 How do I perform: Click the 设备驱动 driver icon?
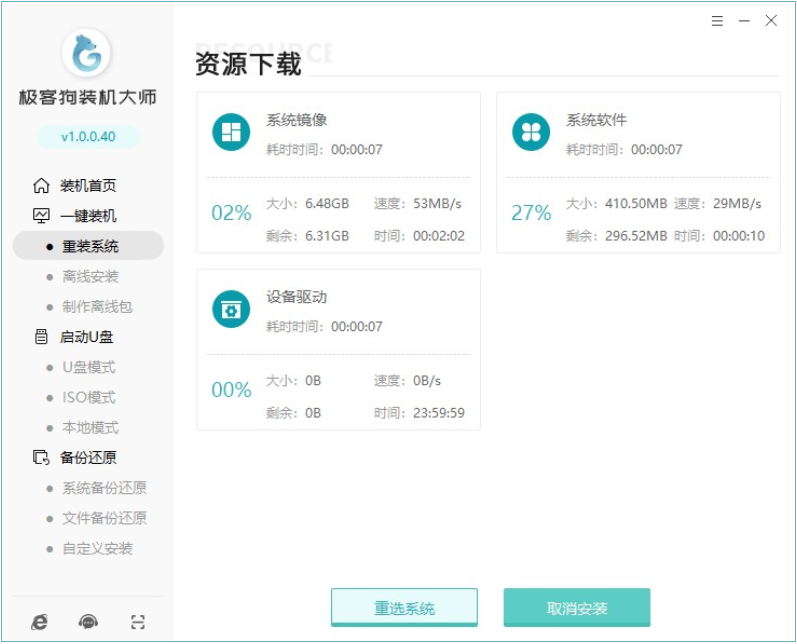(x=231, y=309)
